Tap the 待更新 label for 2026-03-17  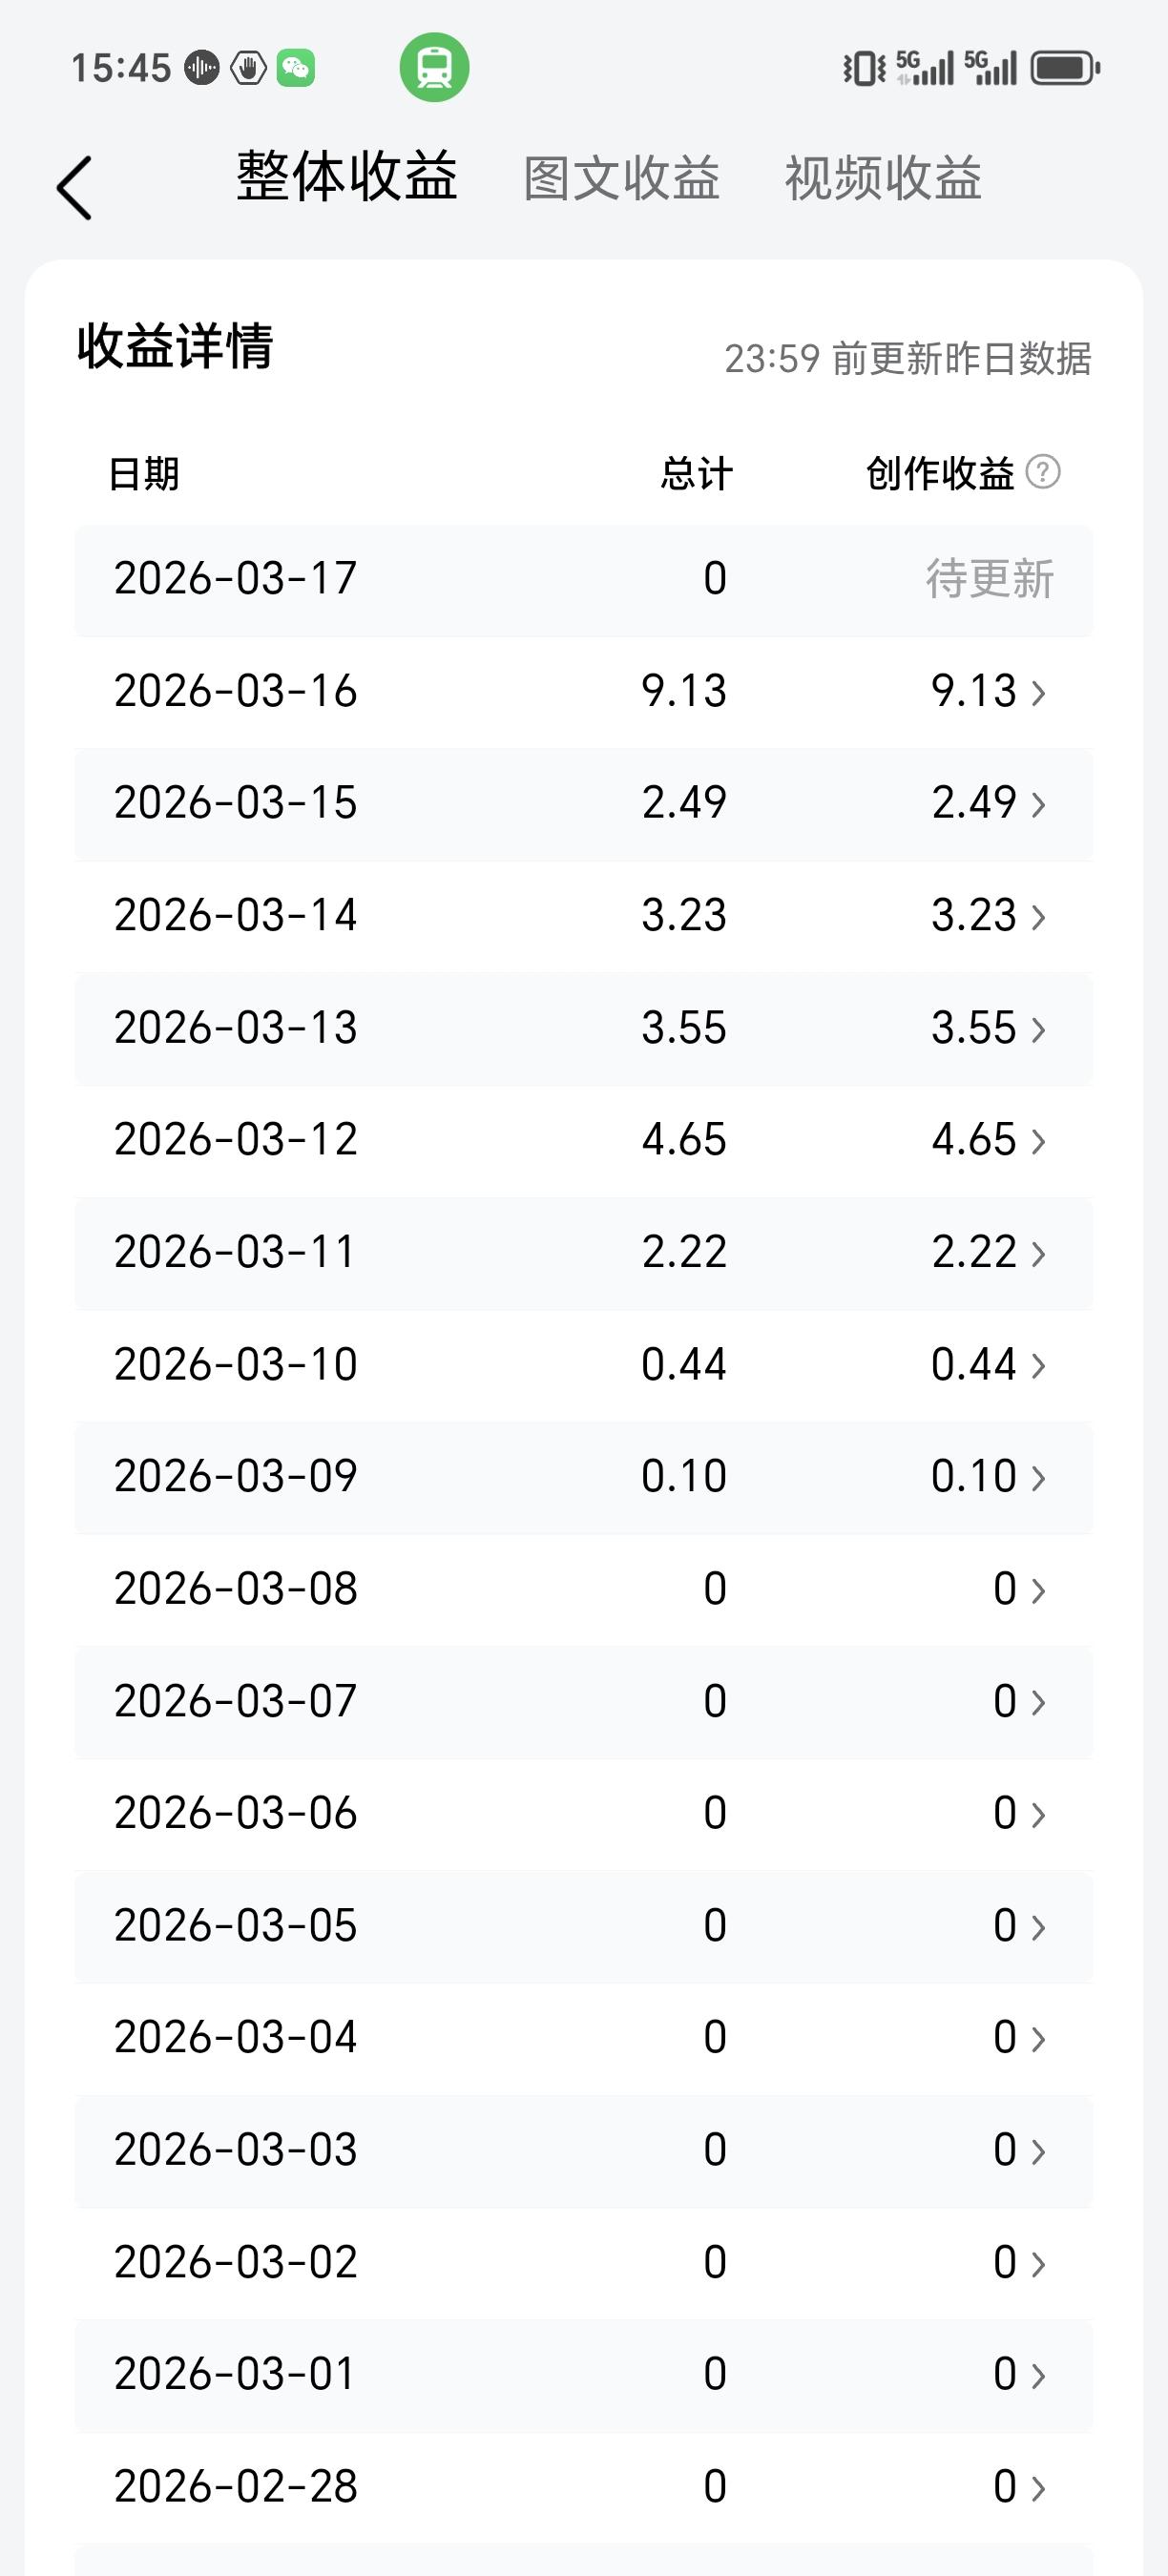click(990, 579)
